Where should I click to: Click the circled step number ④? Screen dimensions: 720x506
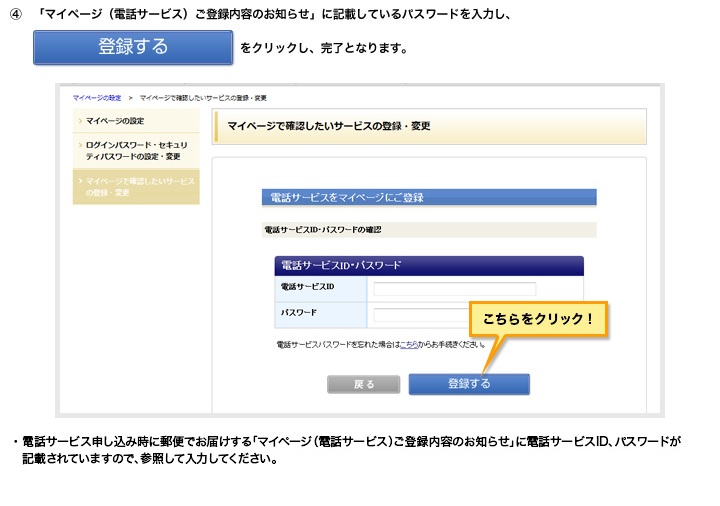pyautogui.click(x=15, y=15)
